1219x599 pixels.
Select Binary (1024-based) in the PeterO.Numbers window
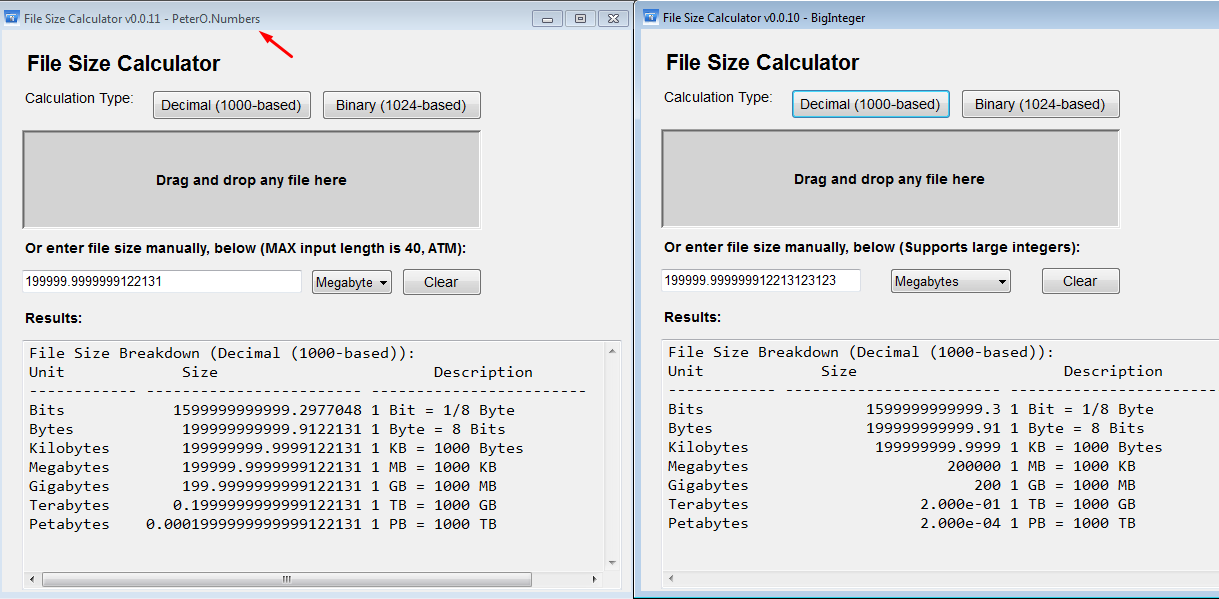pyautogui.click(x=401, y=105)
